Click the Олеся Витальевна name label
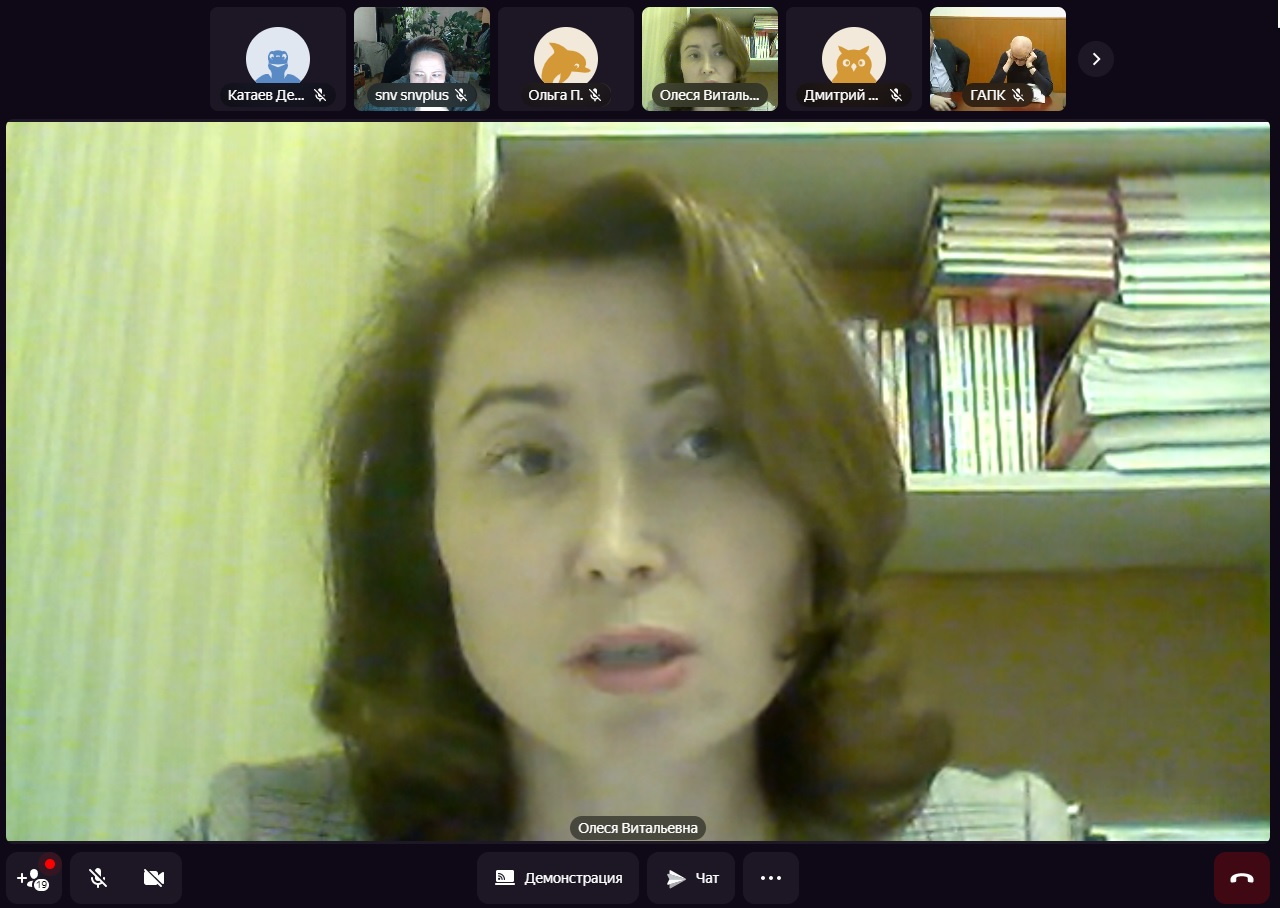Image resolution: width=1280 pixels, height=908 pixels. click(638, 828)
